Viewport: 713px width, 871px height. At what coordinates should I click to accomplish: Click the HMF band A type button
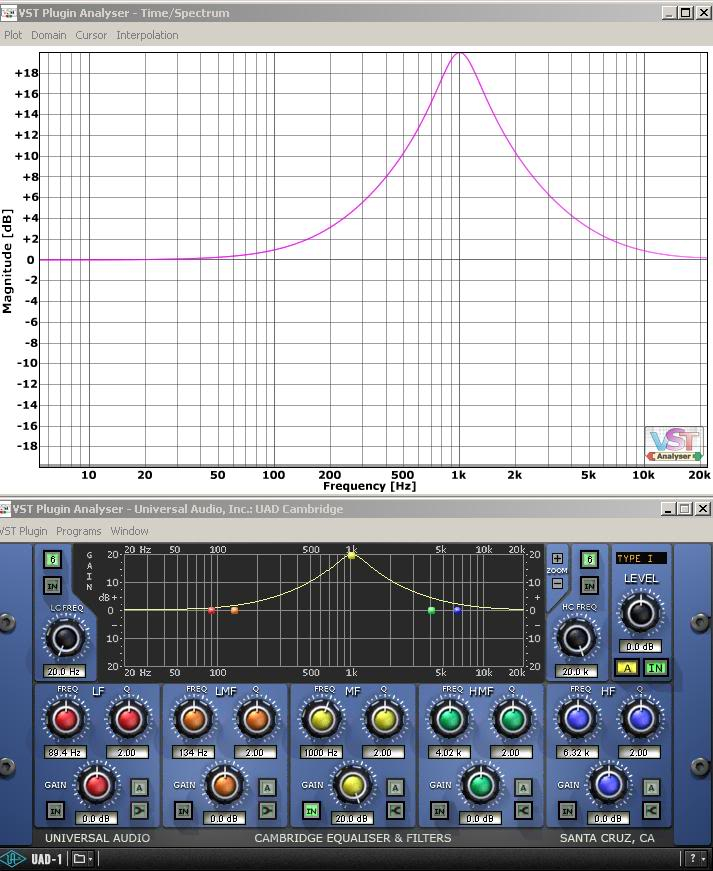click(x=523, y=788)
